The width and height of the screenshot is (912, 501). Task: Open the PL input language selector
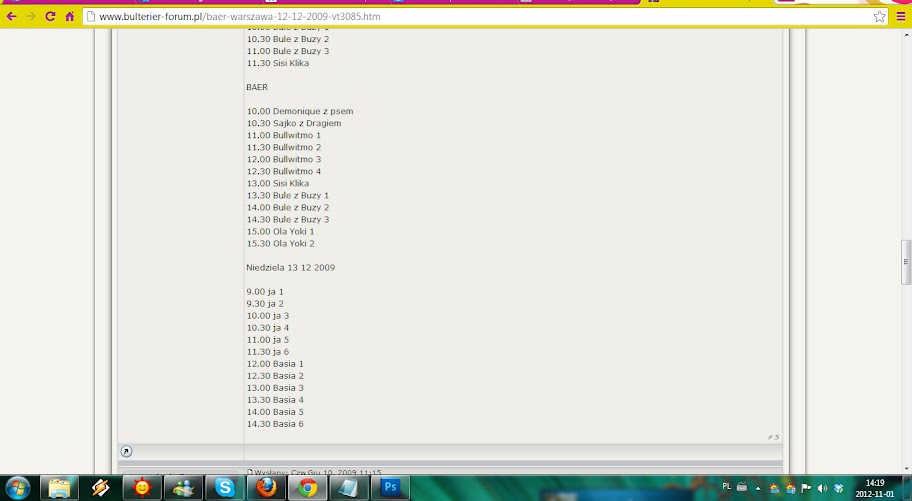point(726,486)
